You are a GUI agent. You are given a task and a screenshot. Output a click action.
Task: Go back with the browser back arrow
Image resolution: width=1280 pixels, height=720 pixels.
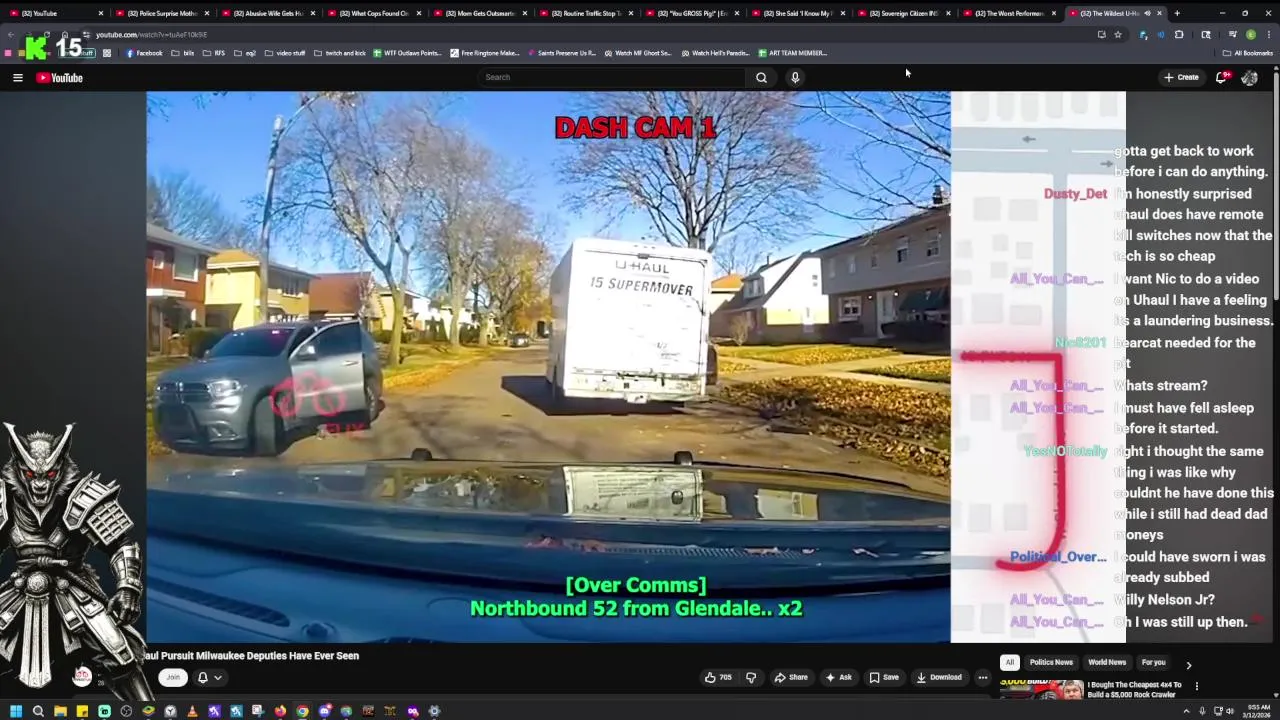click(x=11, y=34)
